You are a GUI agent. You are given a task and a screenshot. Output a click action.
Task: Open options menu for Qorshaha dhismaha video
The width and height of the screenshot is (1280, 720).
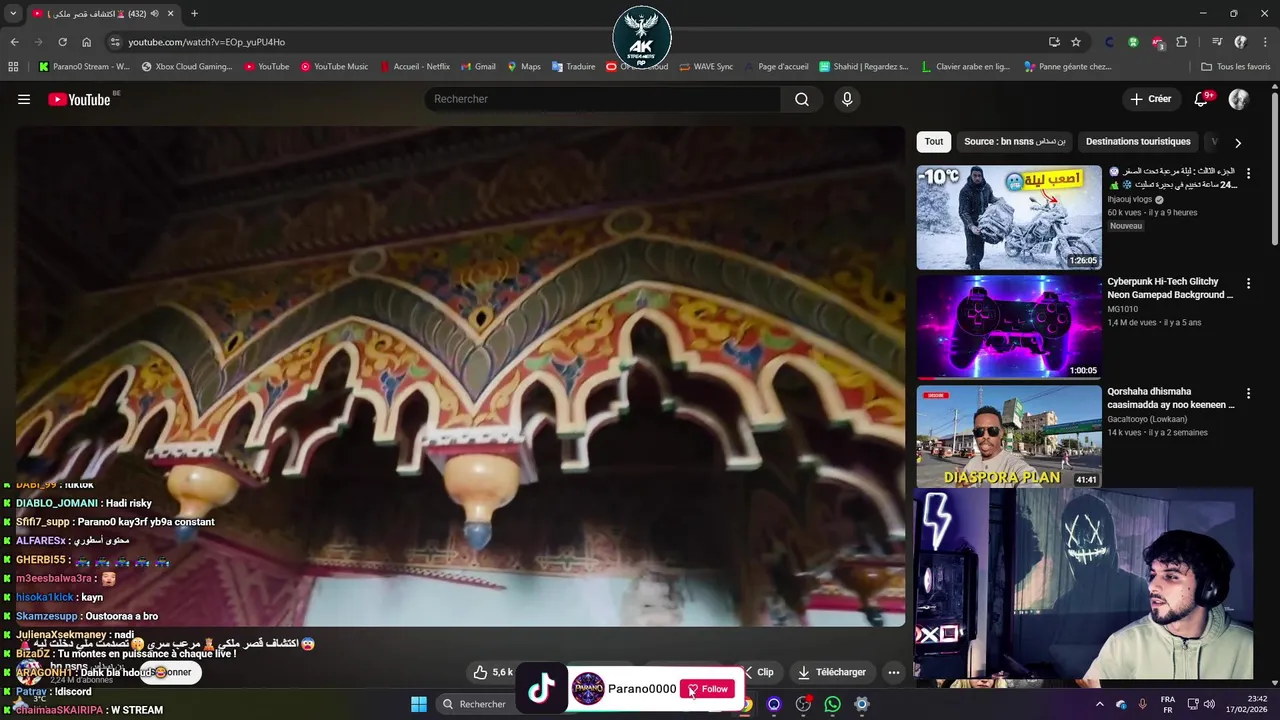[1248, 393]
